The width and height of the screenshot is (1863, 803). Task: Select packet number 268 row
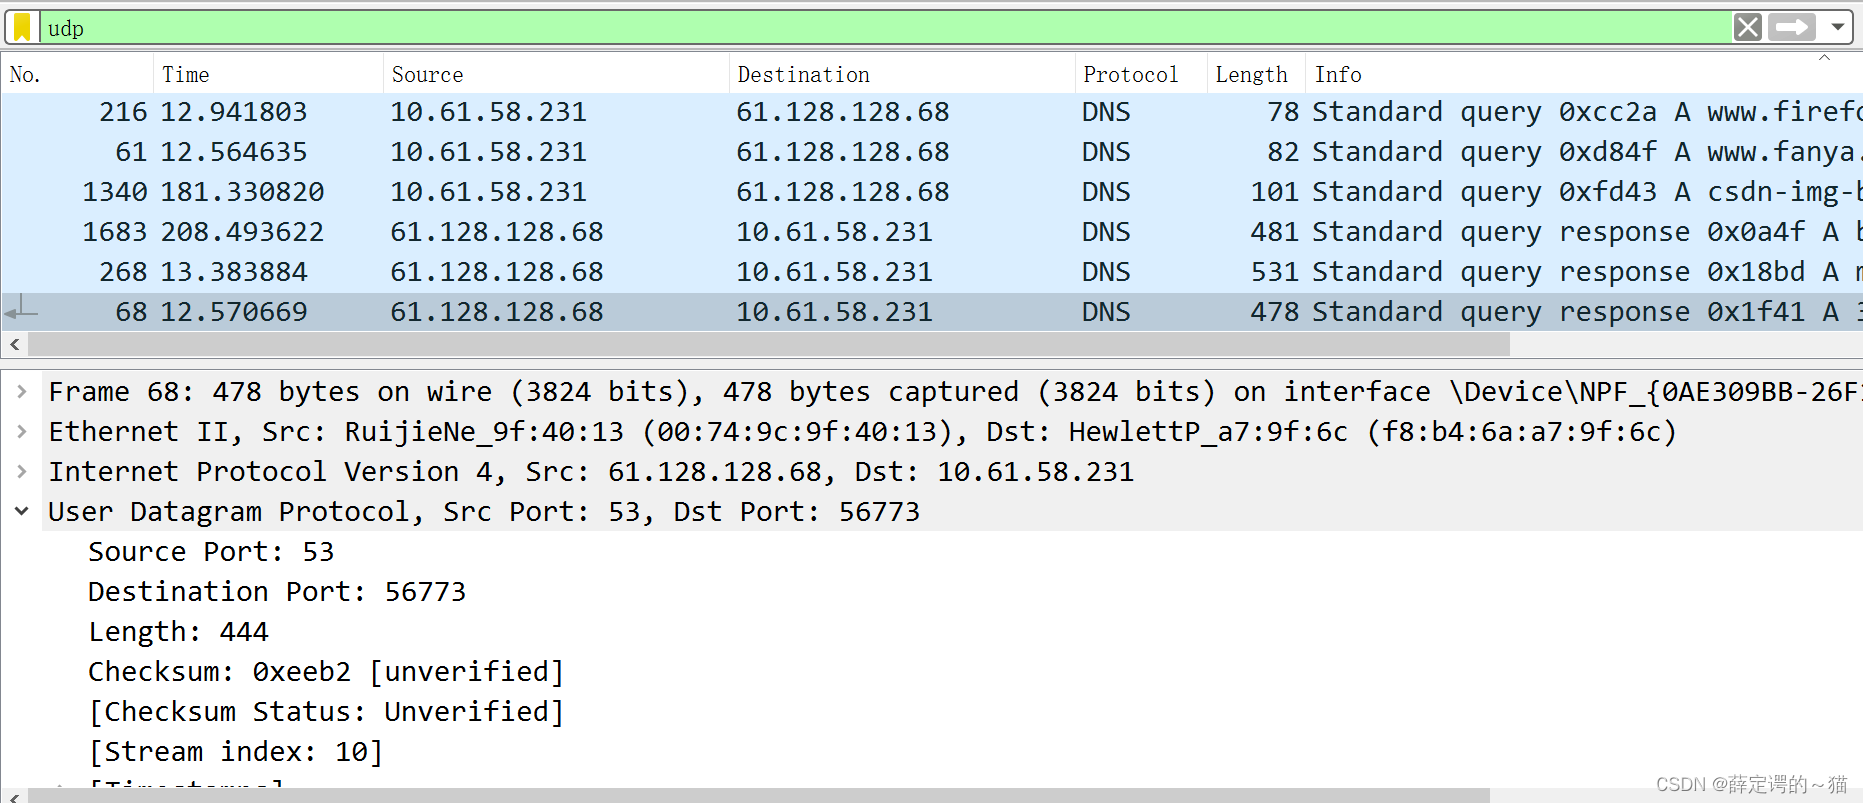coord(931,272)
